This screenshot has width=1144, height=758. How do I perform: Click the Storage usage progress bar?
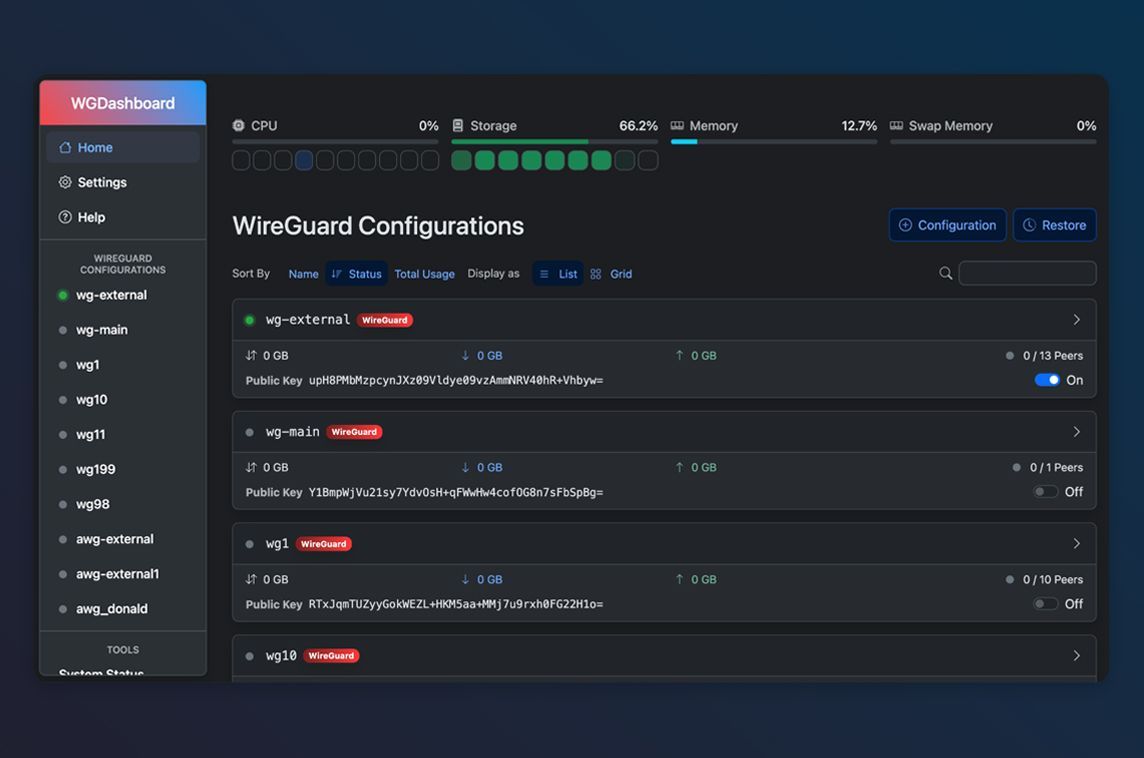coord(554,142)
